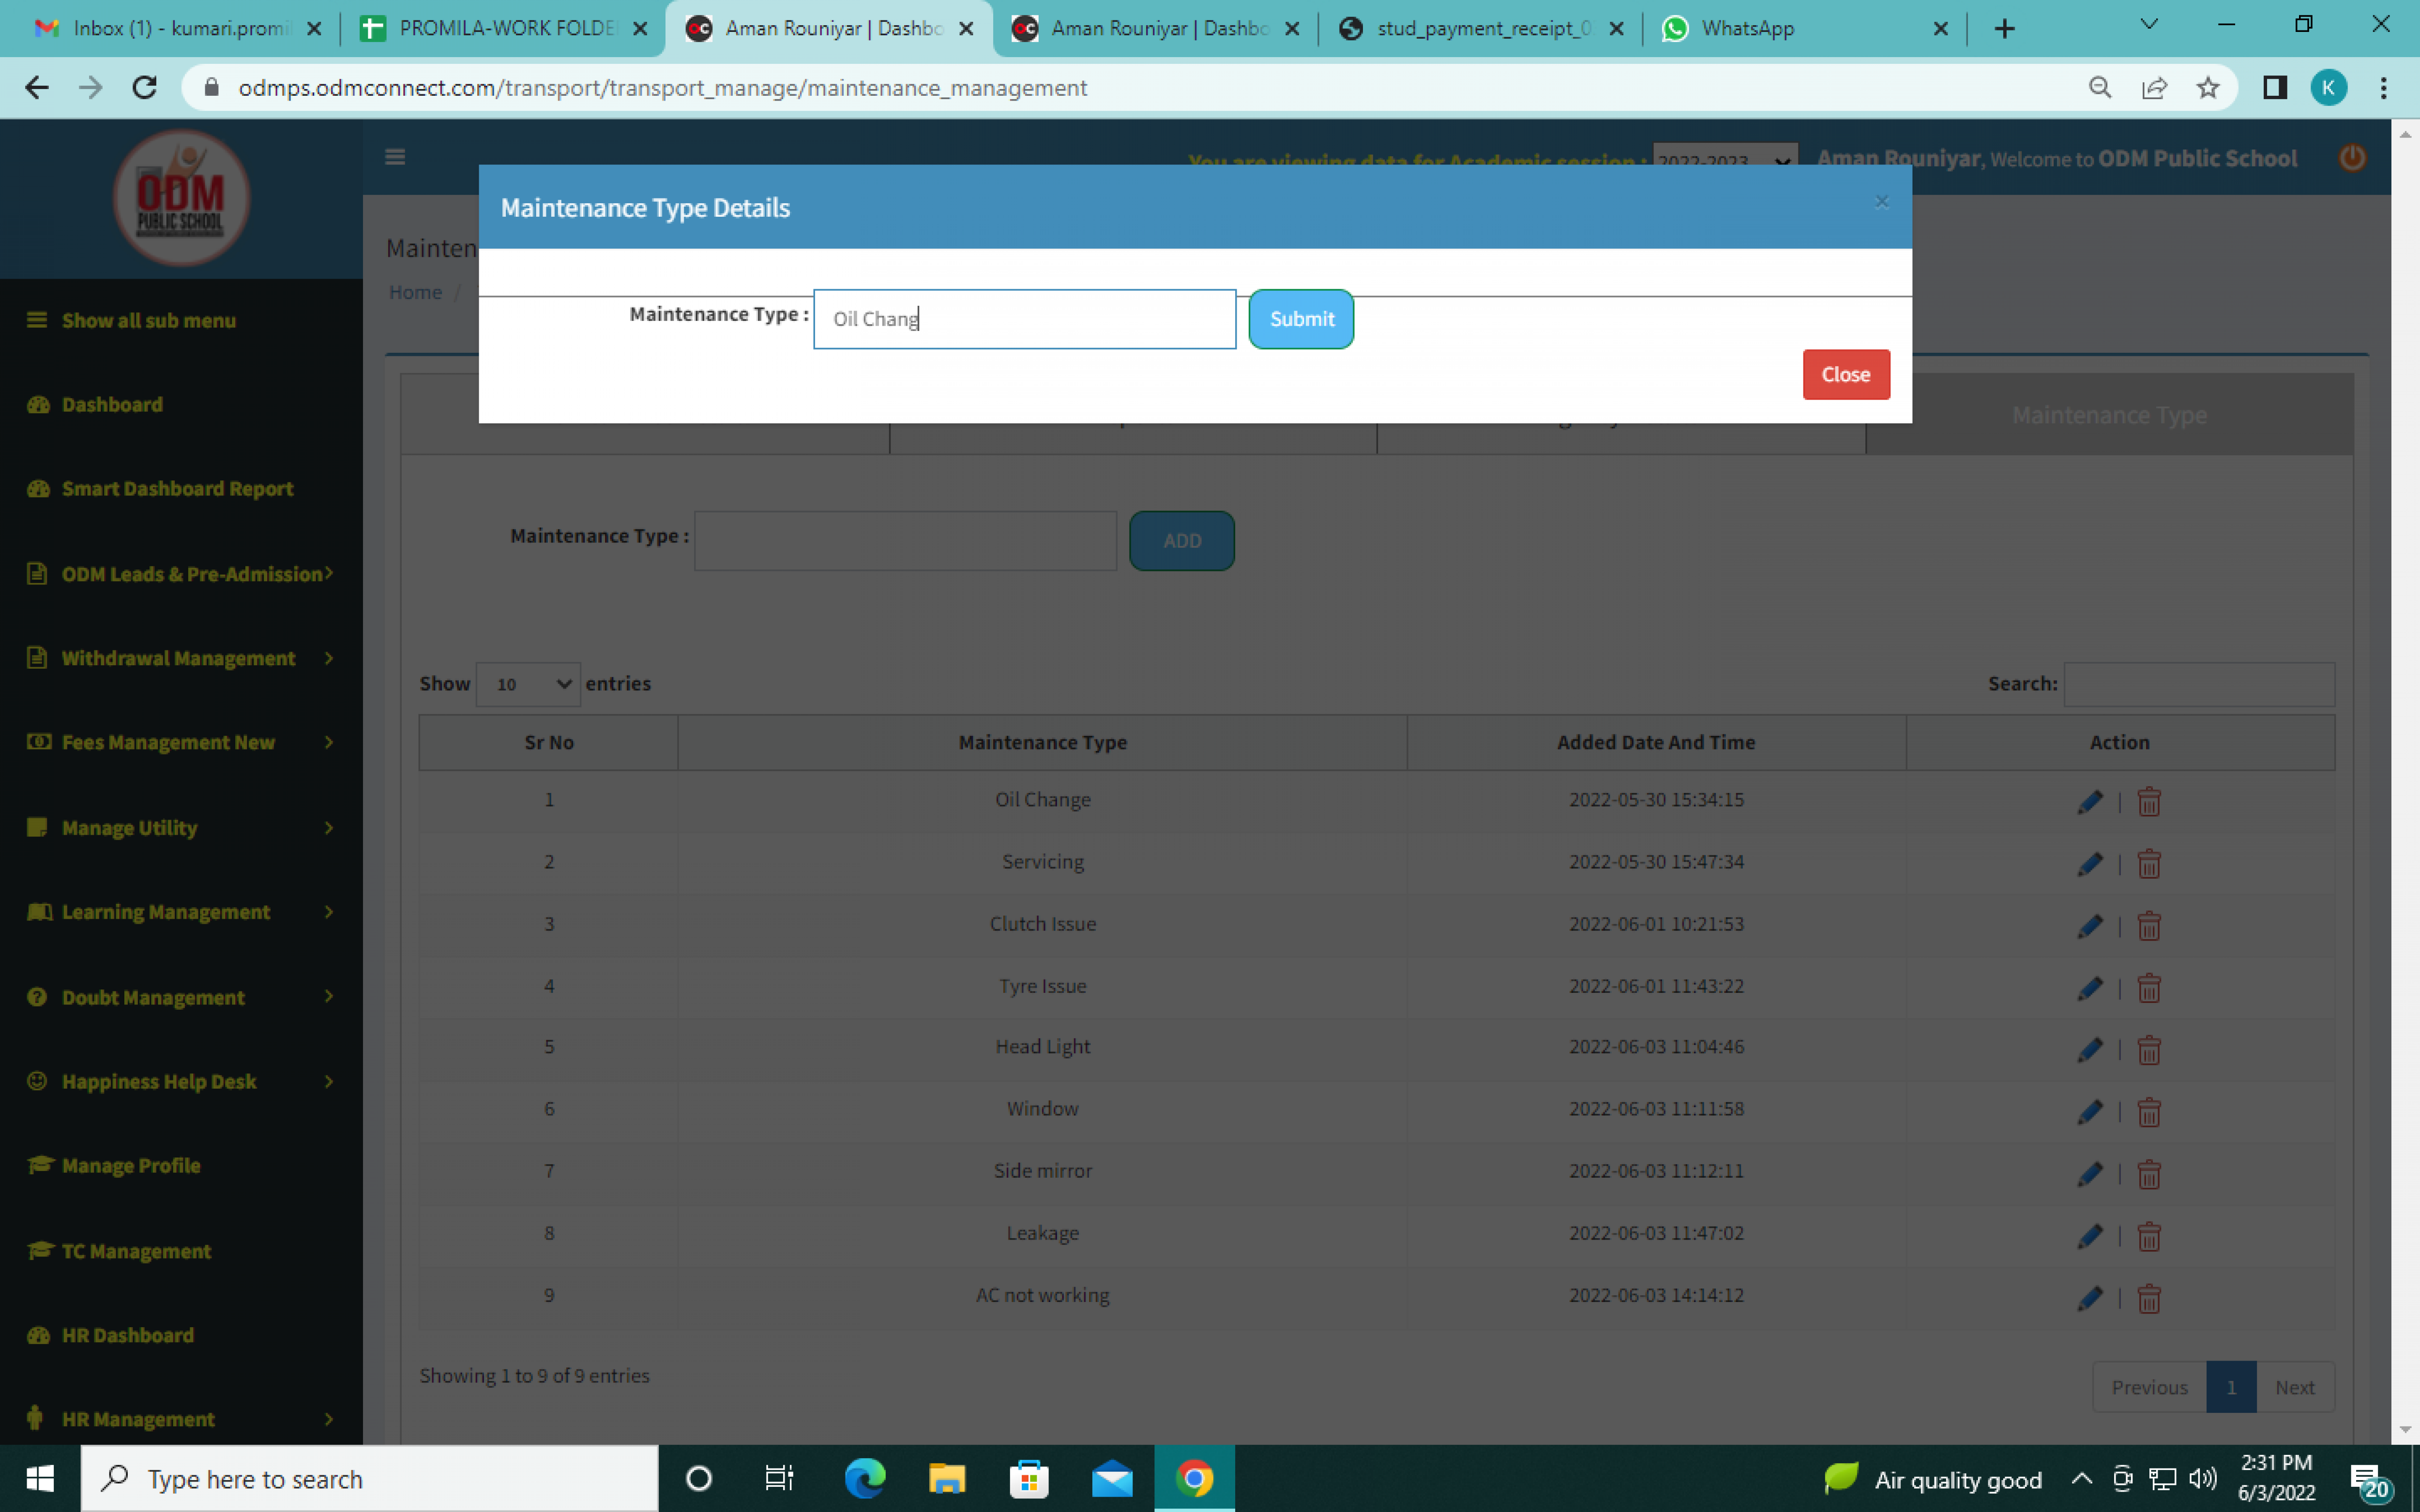Bookmark page using the star icon
This screenshot has width=2420, height=1512.
pyautogui.click(x=2207, y=88)
